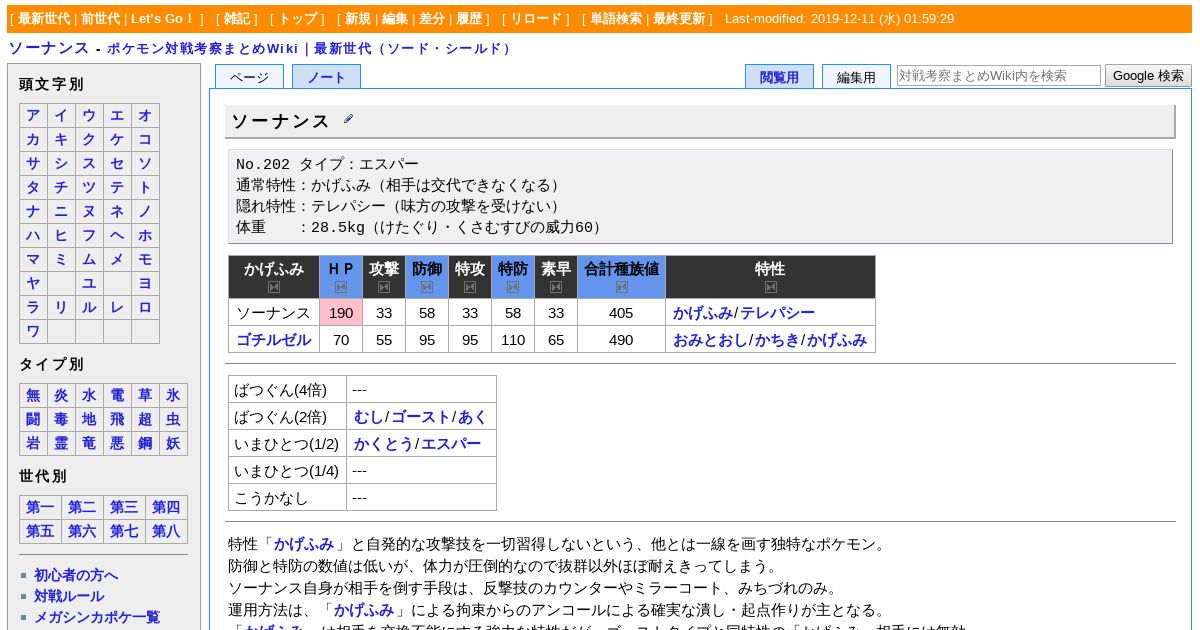1200x630 pixels.
Task: Select ユ in the 頭文字別 grid
Action: (89, 284)
